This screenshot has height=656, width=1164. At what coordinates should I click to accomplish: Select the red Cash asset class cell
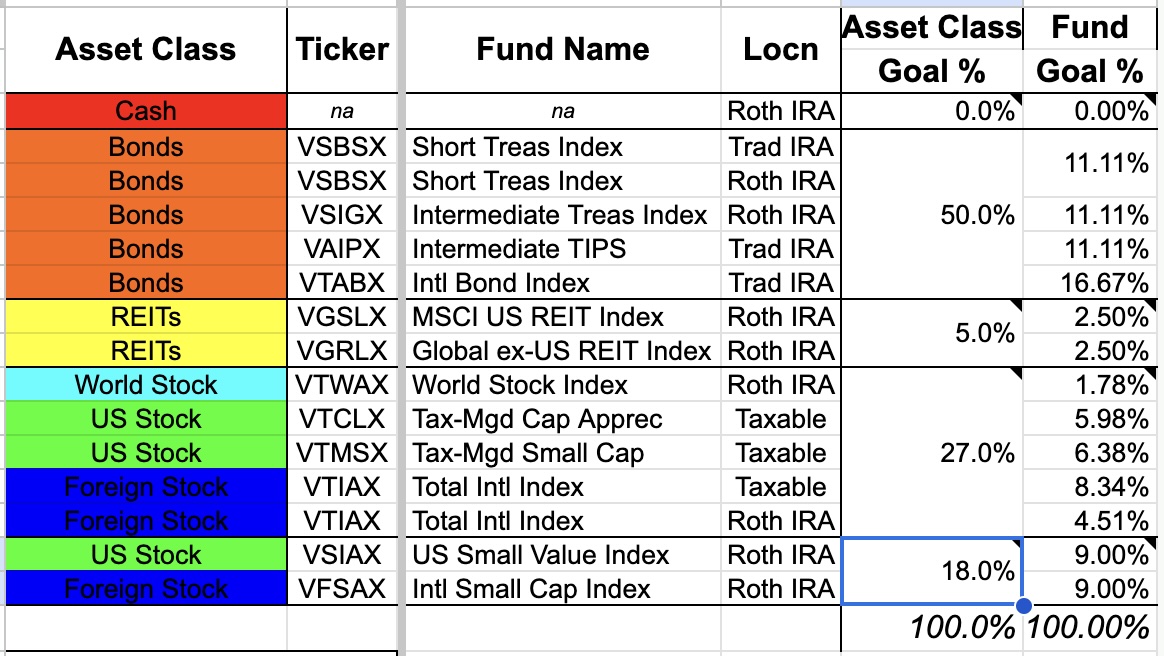(146, 111)
